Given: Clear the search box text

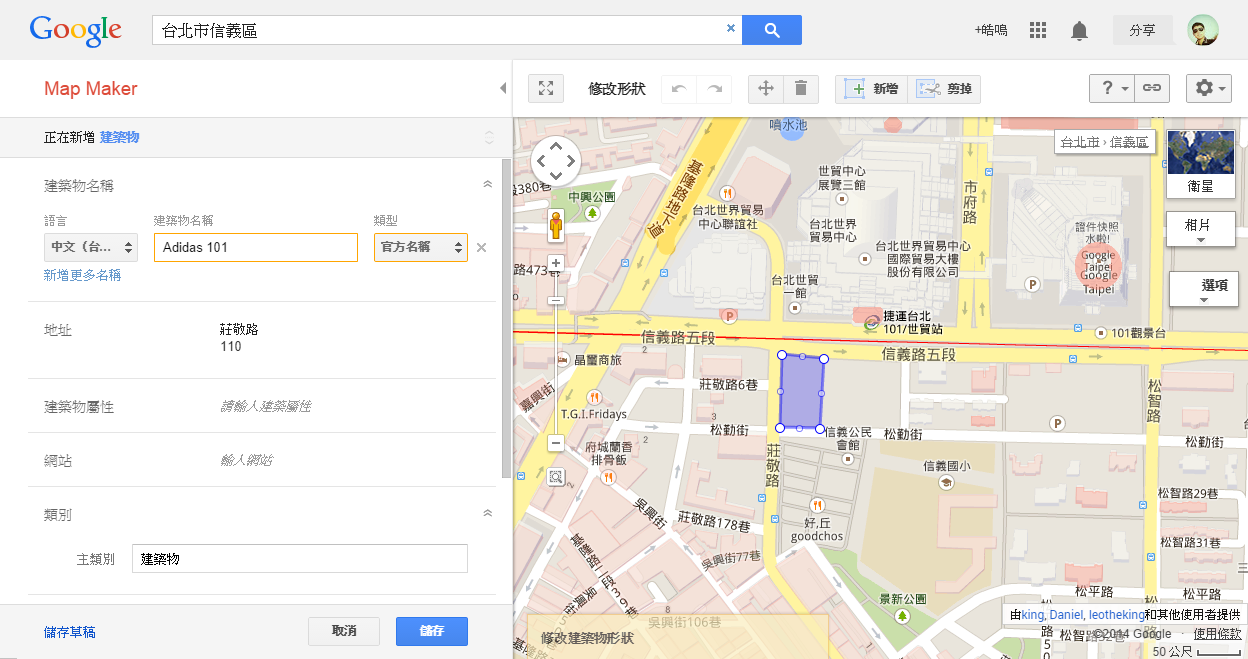Looking at the screenshot, I should (730, 30).
